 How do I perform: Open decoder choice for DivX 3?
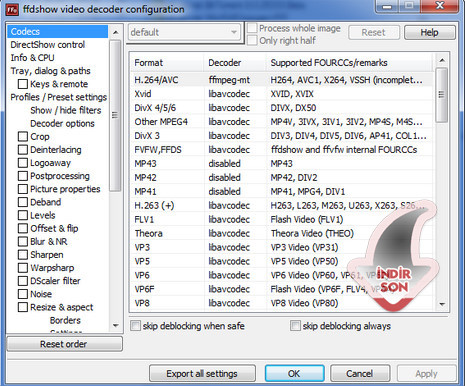pyautogui.click(x=229, y=136)
